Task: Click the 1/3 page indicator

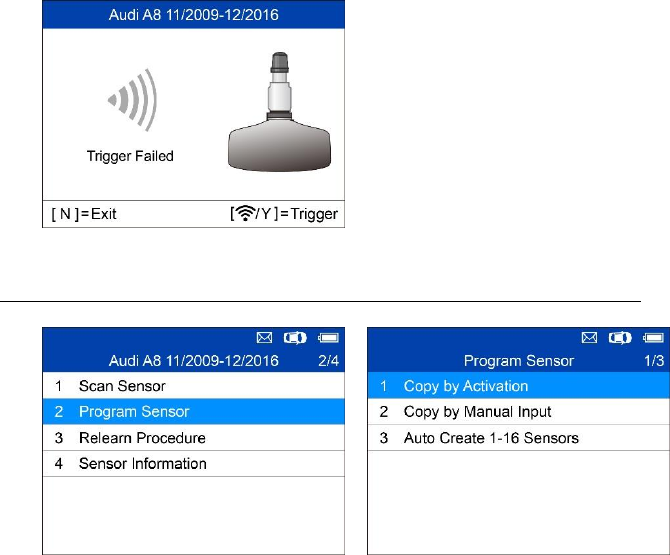Action: click(x=654, y=361)
